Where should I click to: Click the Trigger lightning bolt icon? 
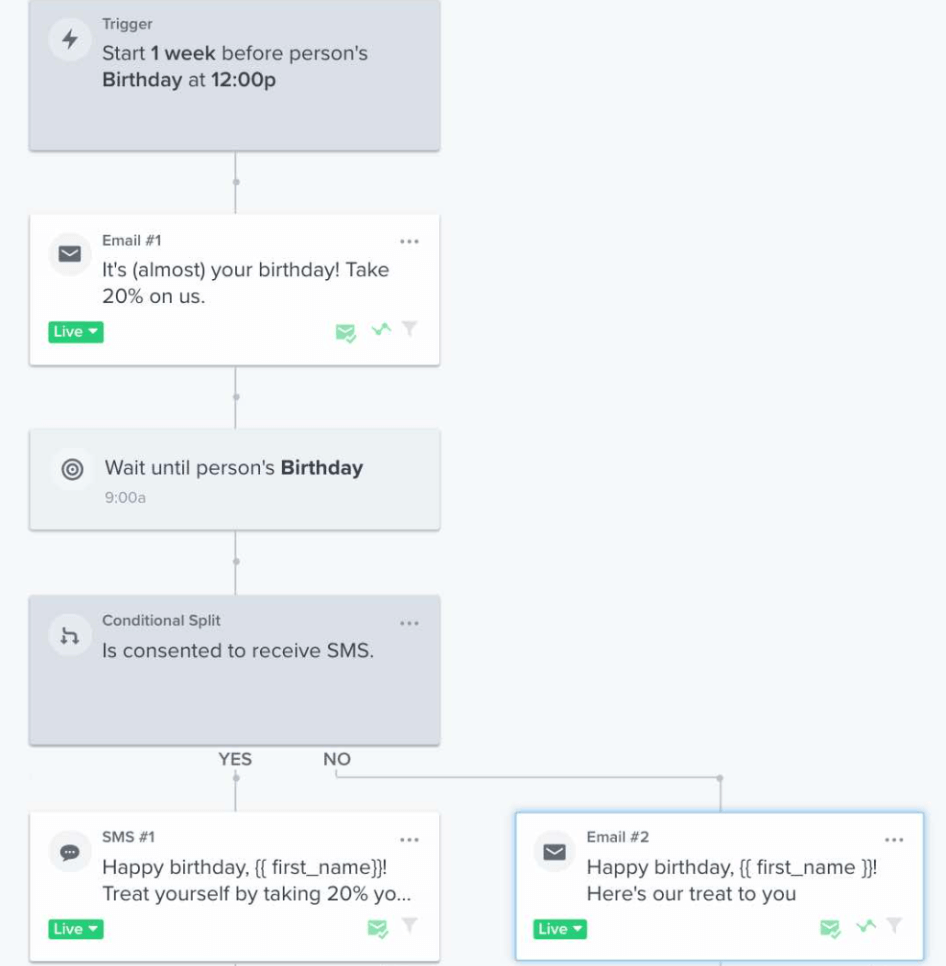coord(70,40)
